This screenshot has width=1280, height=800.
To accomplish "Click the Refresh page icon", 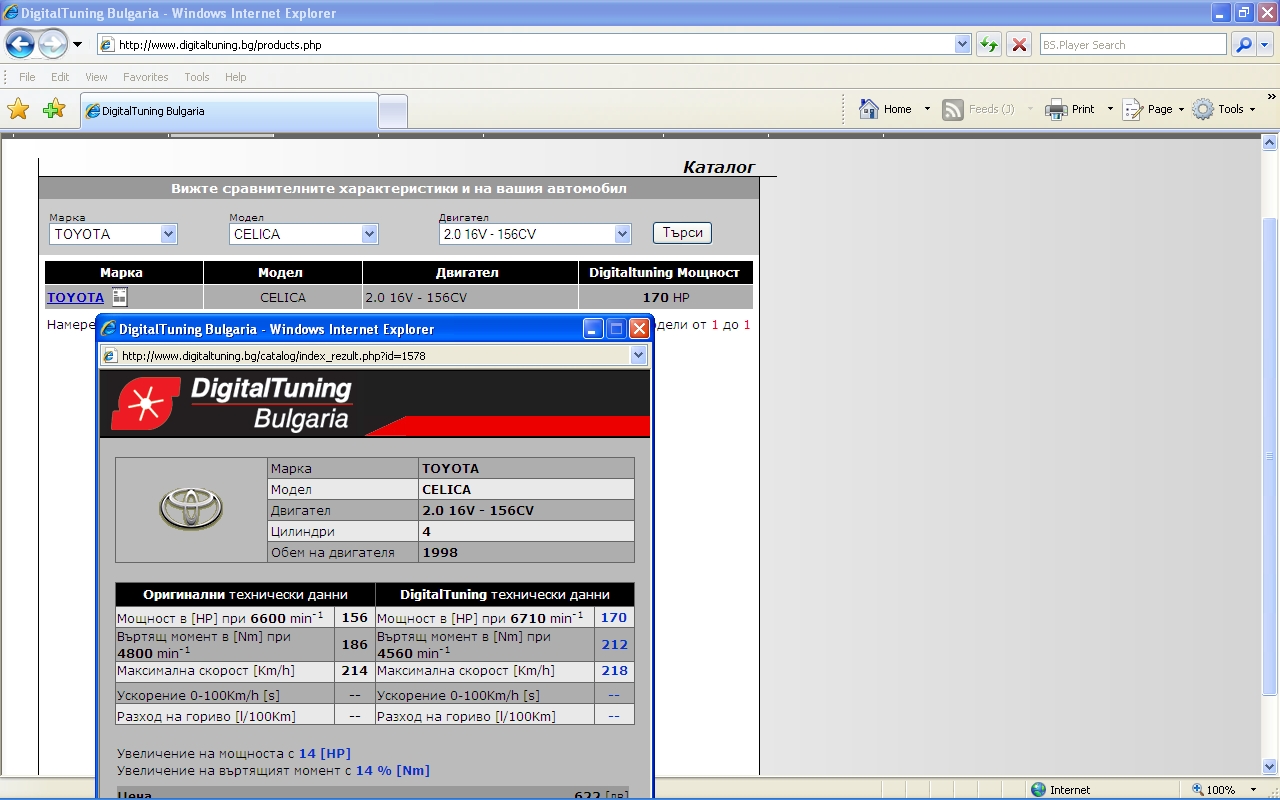I will (x=988, y=45).
